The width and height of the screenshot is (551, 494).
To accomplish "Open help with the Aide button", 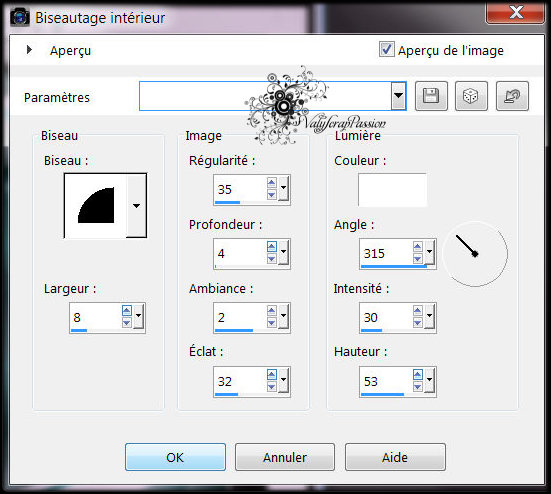I will (395, 457).
